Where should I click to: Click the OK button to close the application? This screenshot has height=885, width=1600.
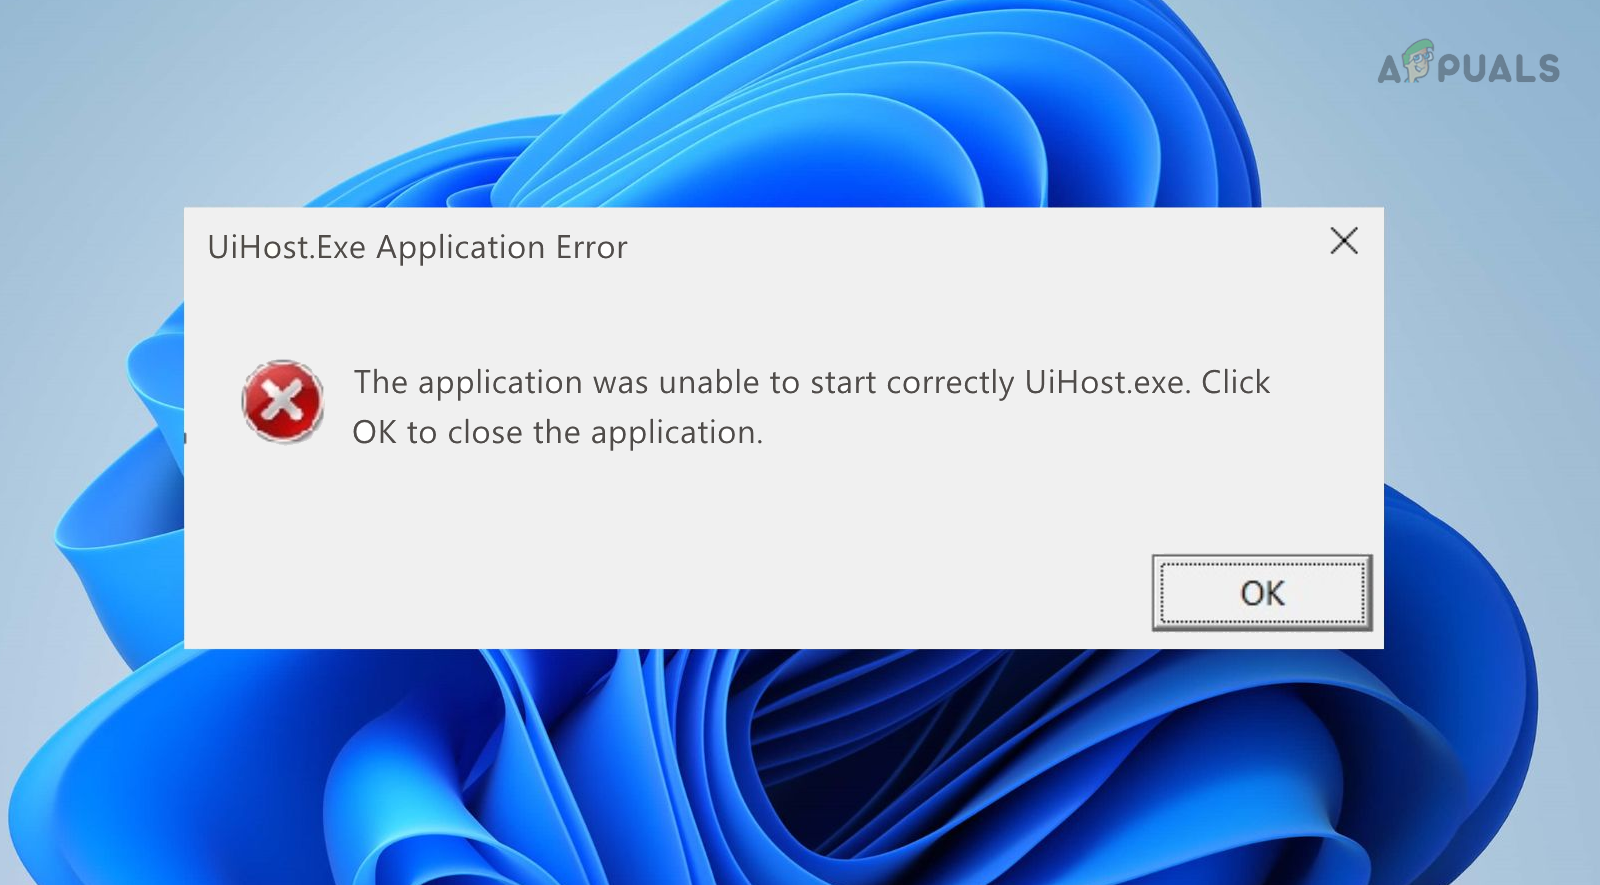click(1262, 593)
